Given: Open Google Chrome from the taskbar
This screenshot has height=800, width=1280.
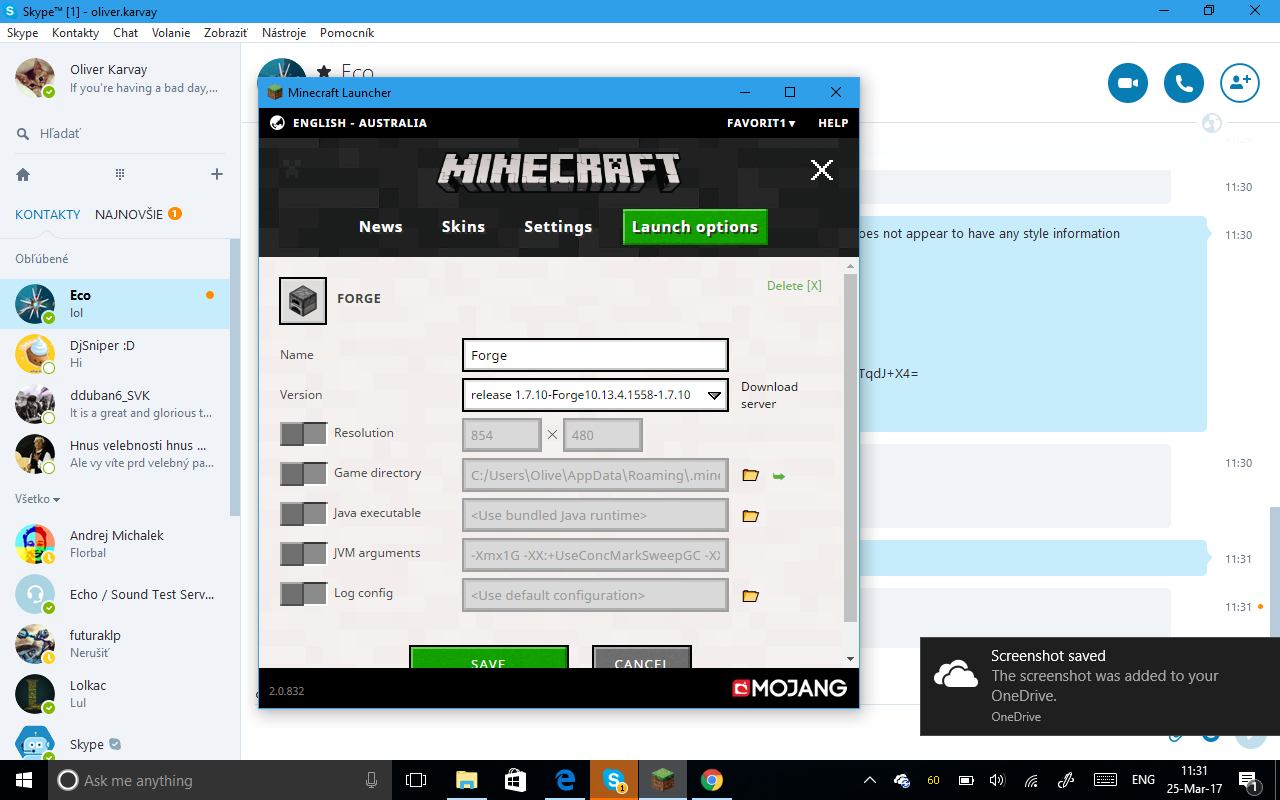Looking at the screenshot, I should pyautogui.click(x=712, y=780).
